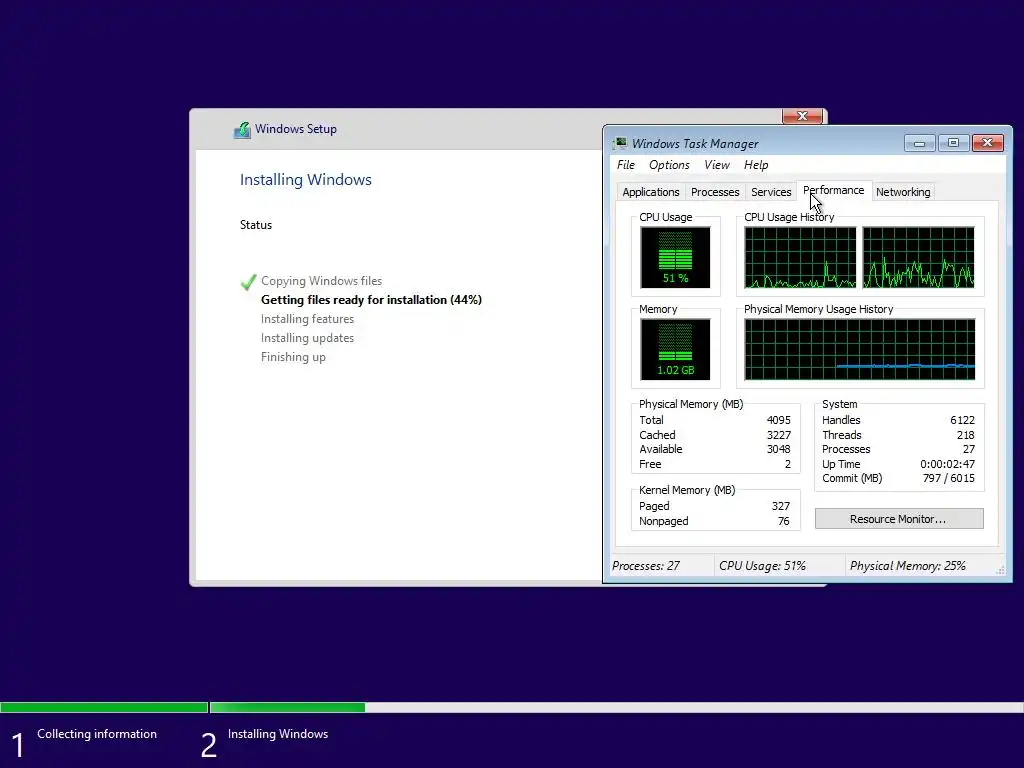This screenshot has height=768, width=1024.
Task: Close the Windows Setup window
Action: click(802, 116)
